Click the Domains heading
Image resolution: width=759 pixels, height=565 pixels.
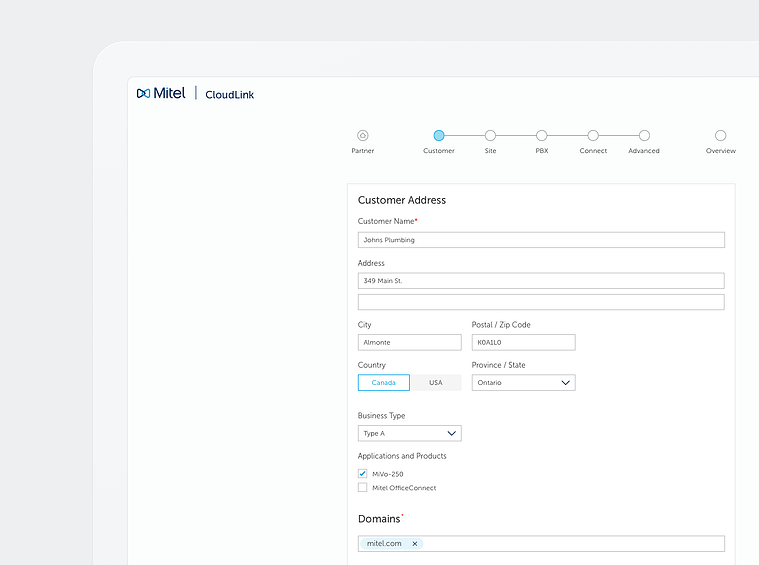tap(380, 519)
